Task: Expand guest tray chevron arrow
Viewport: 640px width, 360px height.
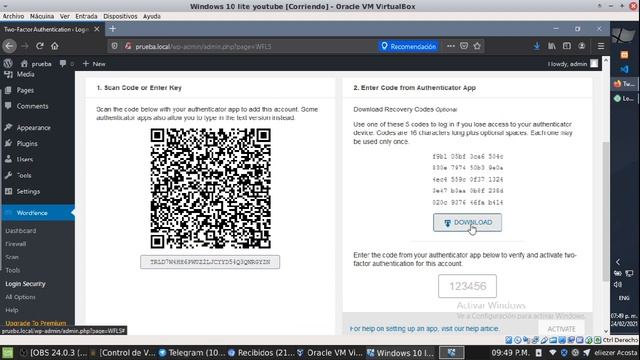Action: [618, 262]
